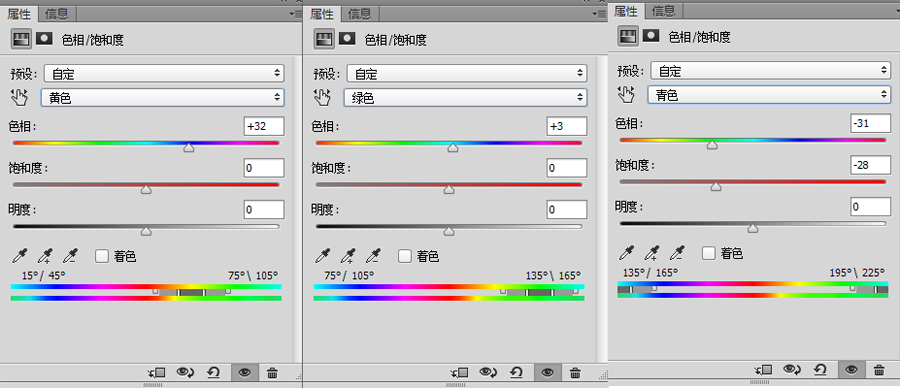
Task: Open the panel flyout menu of the Green panel
Action: tap(599, 14)
